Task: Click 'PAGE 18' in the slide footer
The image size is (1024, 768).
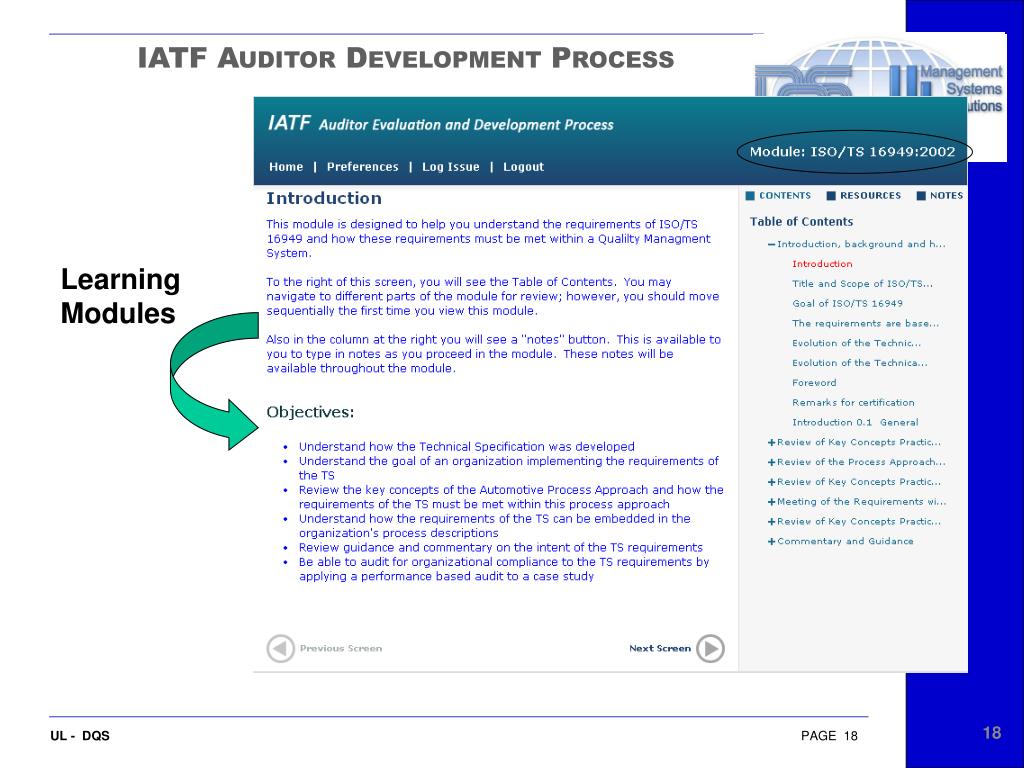Action: point(829,736)
